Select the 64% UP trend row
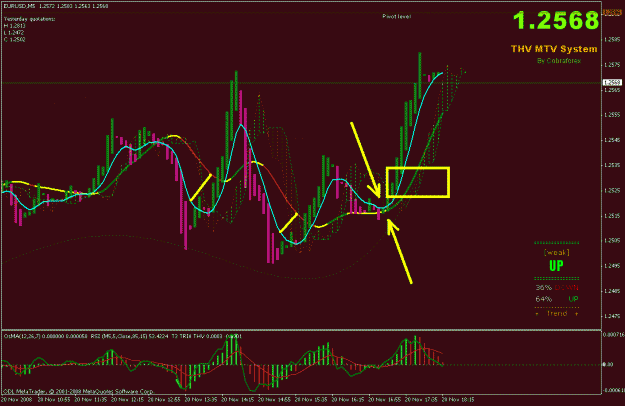This screenshot has height=406, width=625. (x=556, y=299)
